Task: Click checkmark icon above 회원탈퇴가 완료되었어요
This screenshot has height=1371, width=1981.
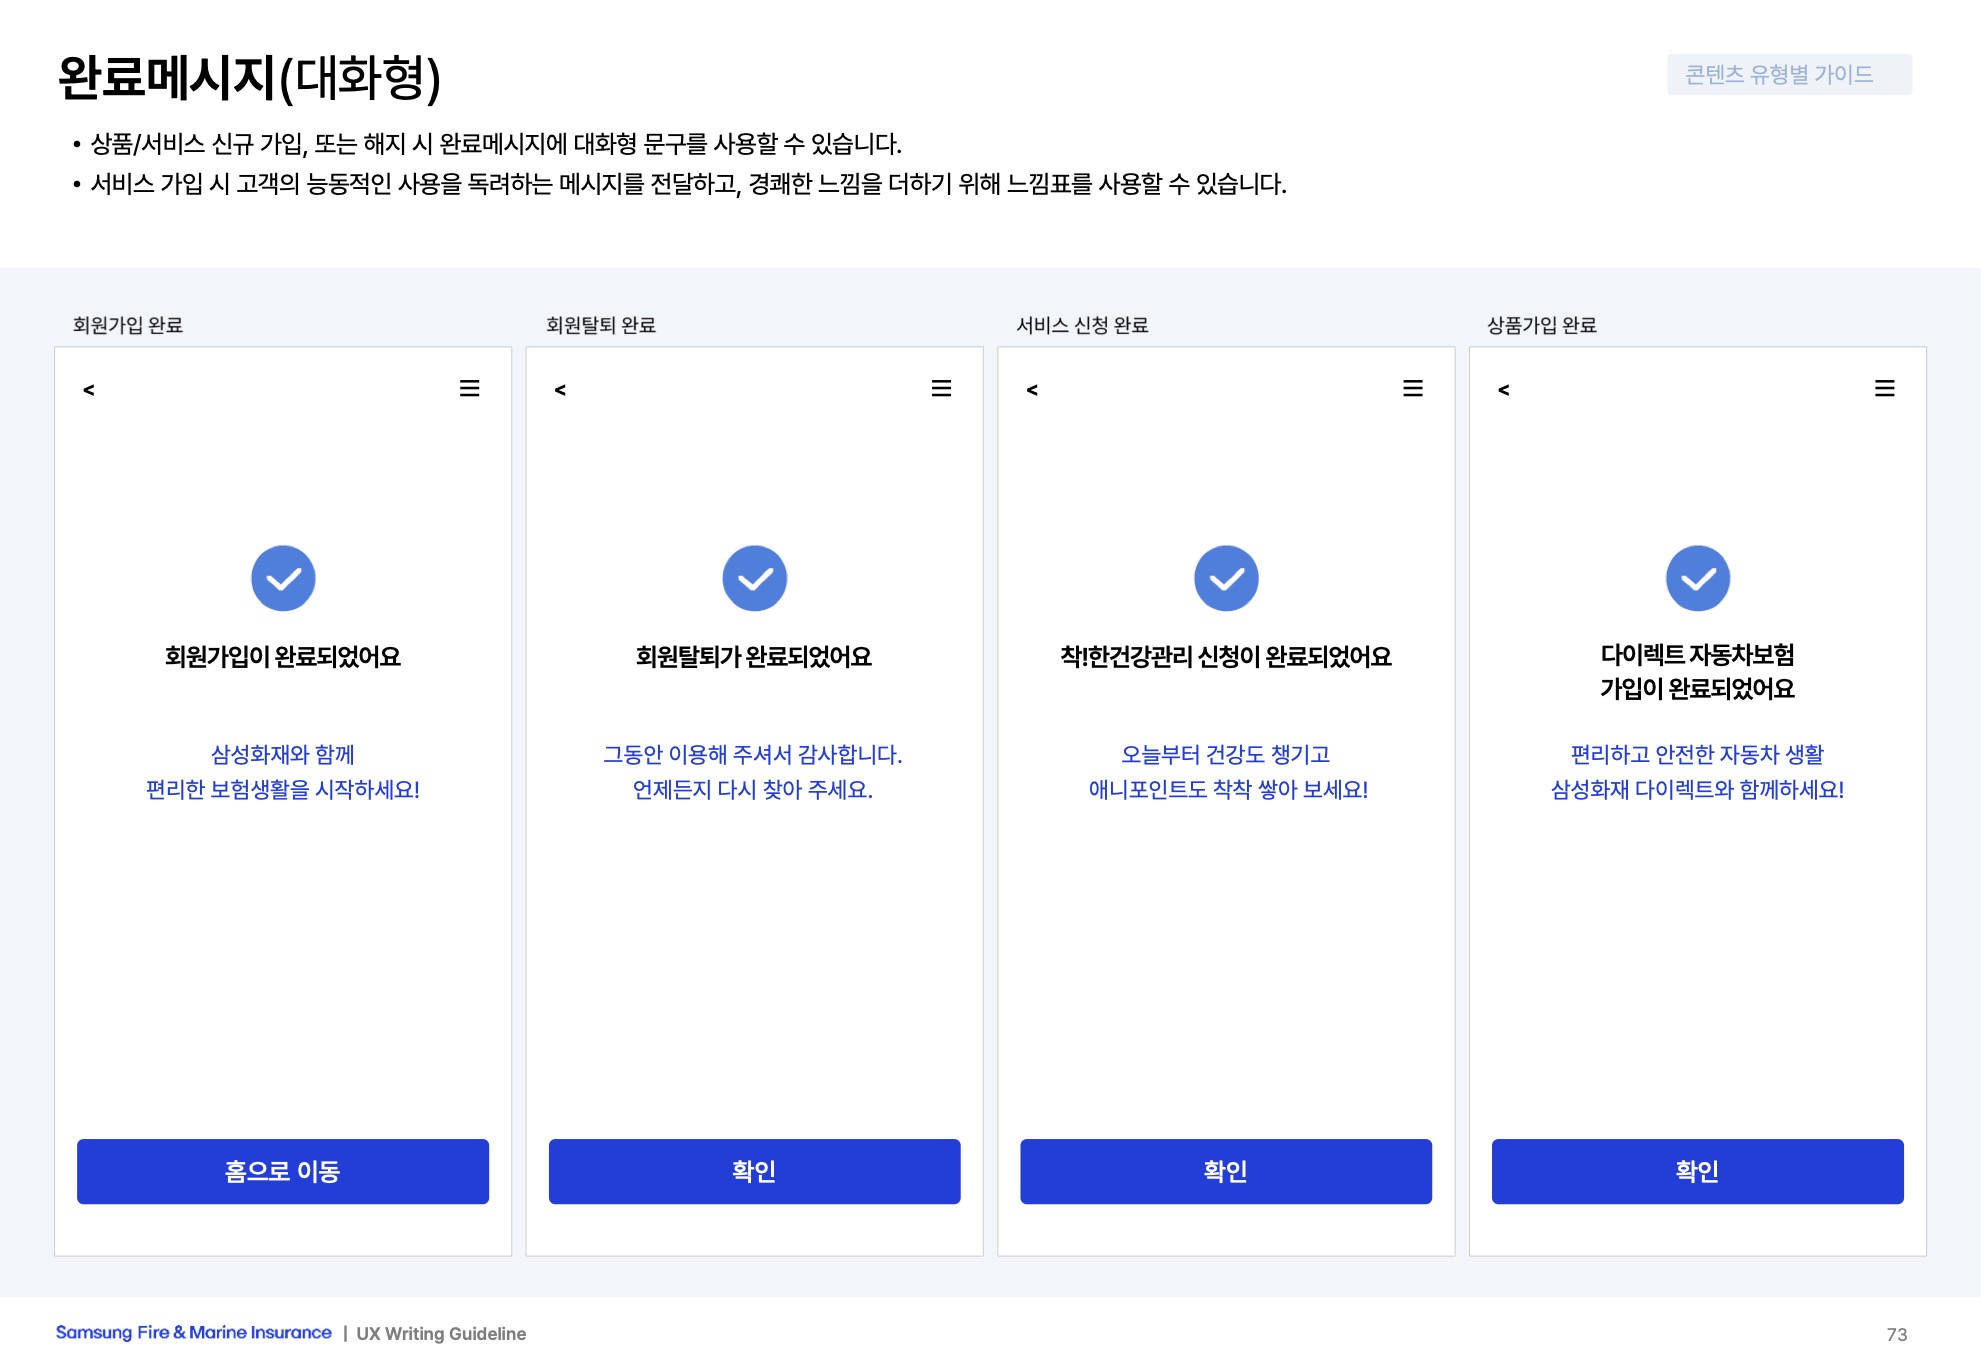Action: (x=755, y=578)
